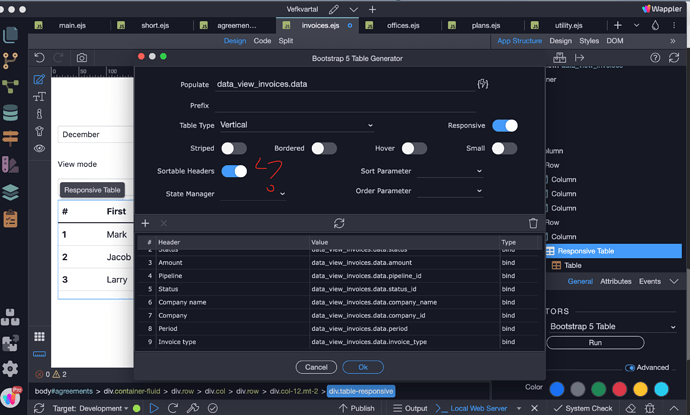The height and width of the screenshot is (415, 690).
Task: Select the yellow color swatch
Action: click(x=640, y=389)
